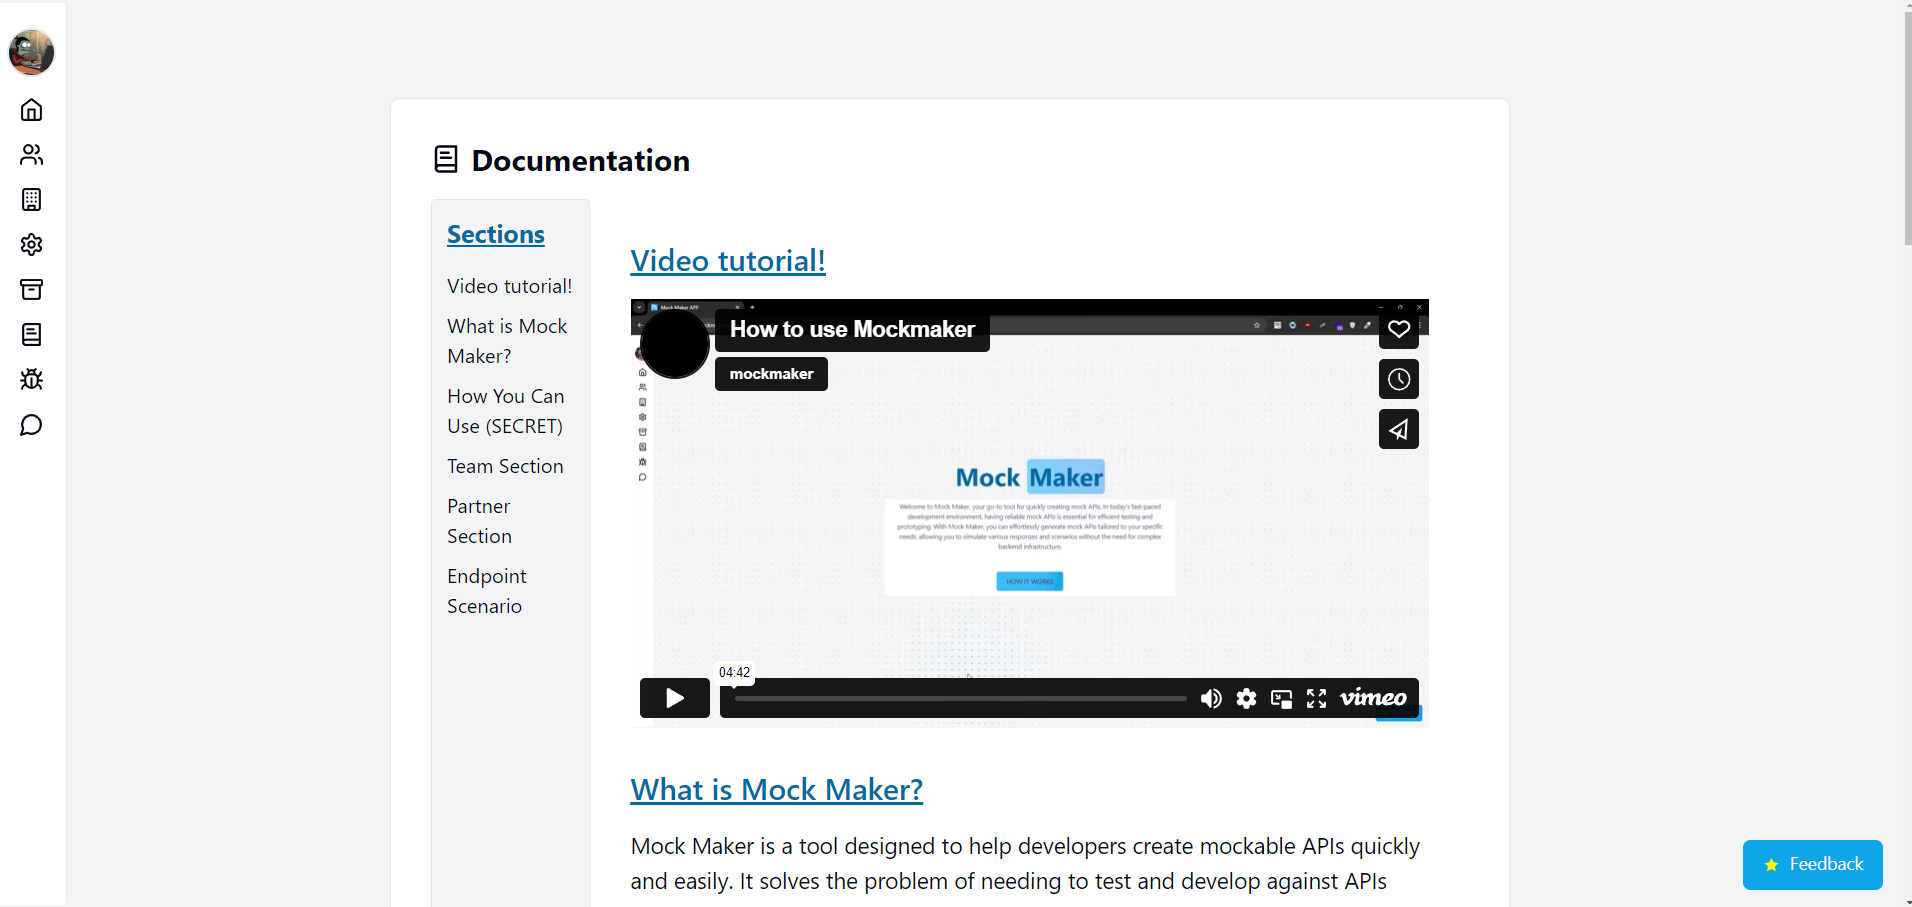Enter fullscreen in video player

(1316, 698)
